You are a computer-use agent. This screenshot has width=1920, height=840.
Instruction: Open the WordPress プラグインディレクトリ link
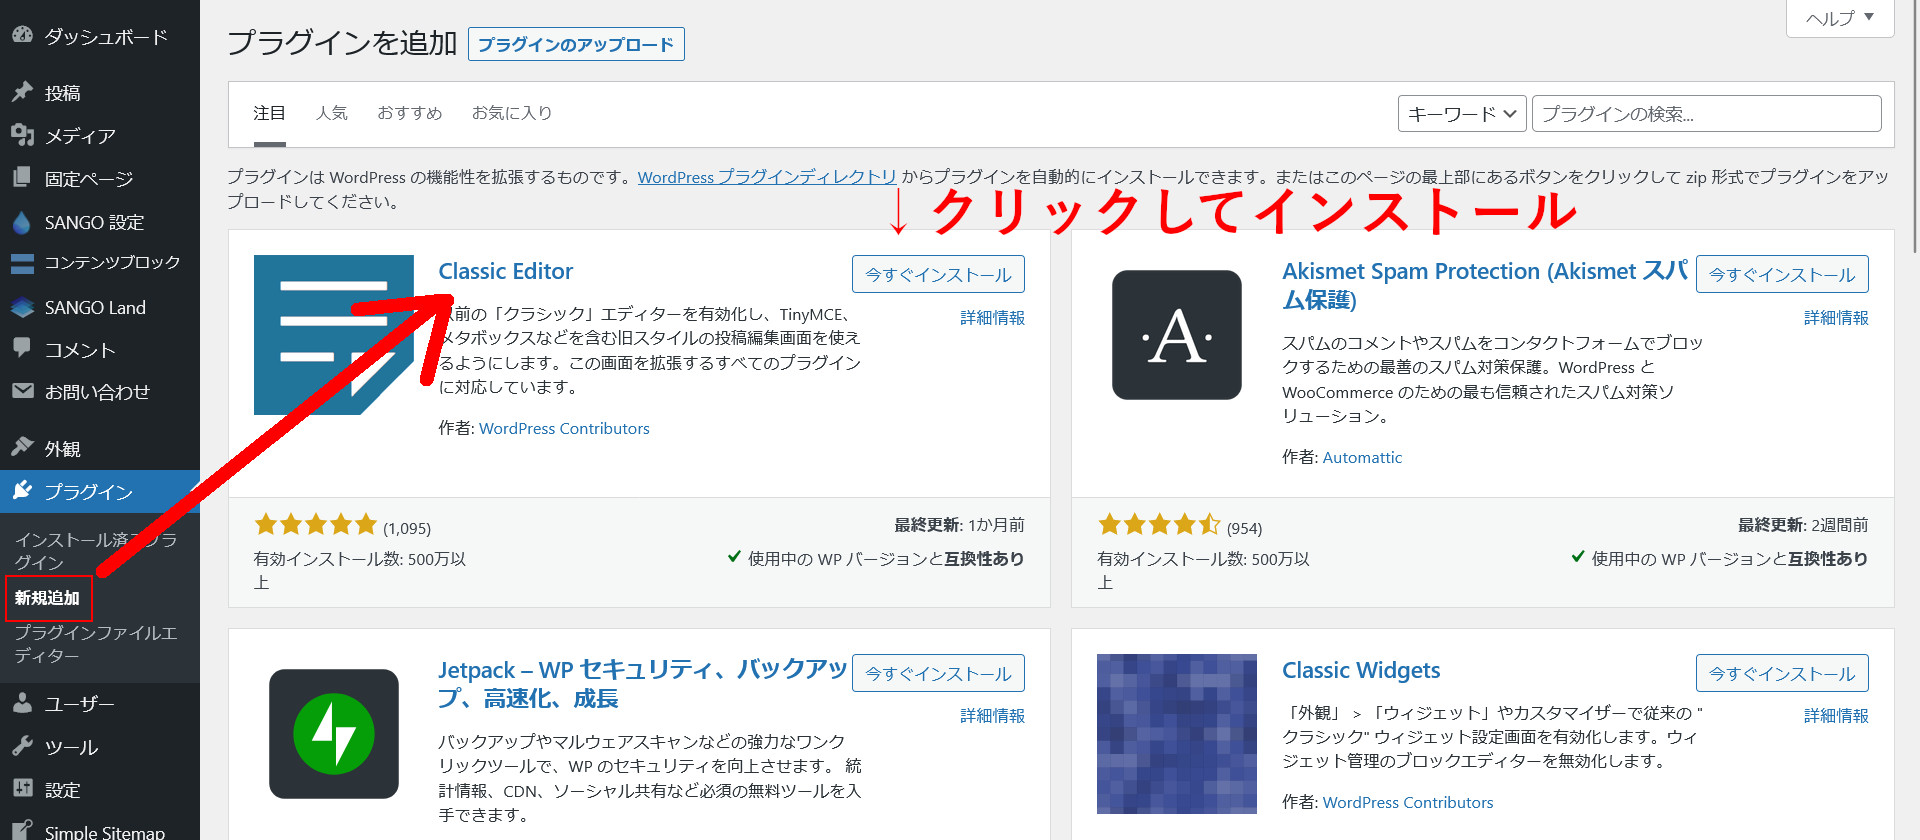pyautogui.click(x=767, y=177)
